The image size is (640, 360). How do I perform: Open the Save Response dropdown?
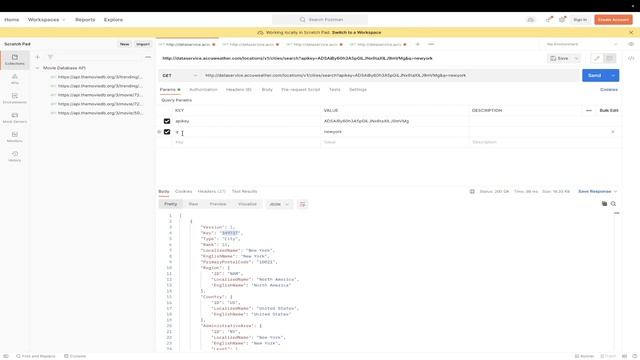pyautogui.click(x=598, y=191)
